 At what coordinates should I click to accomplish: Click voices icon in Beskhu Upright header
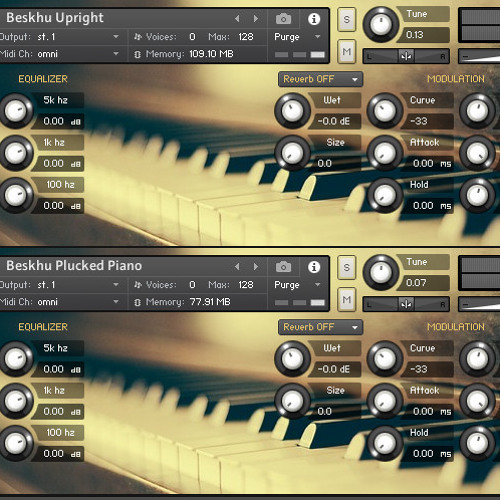(x=137, y=37)
